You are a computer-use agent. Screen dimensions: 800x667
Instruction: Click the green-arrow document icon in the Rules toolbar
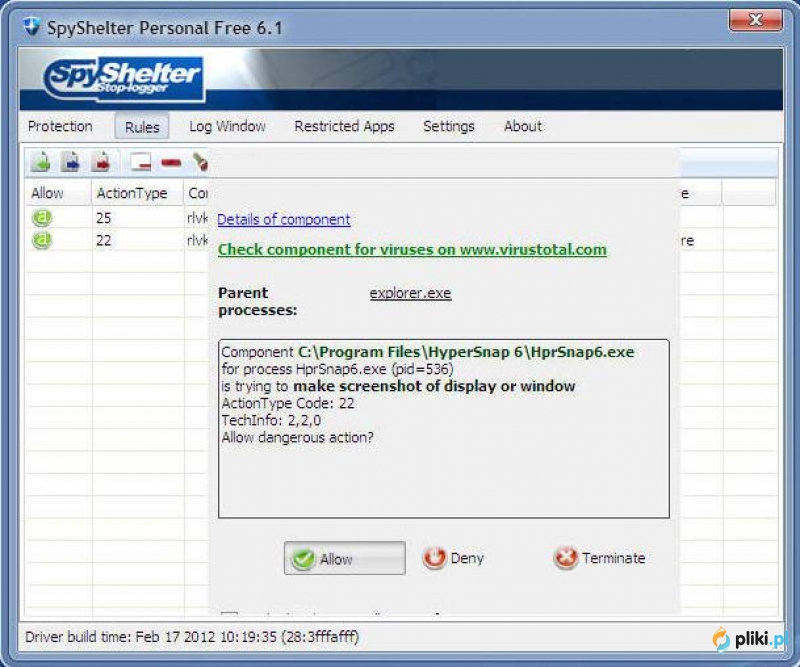[40, 162]
